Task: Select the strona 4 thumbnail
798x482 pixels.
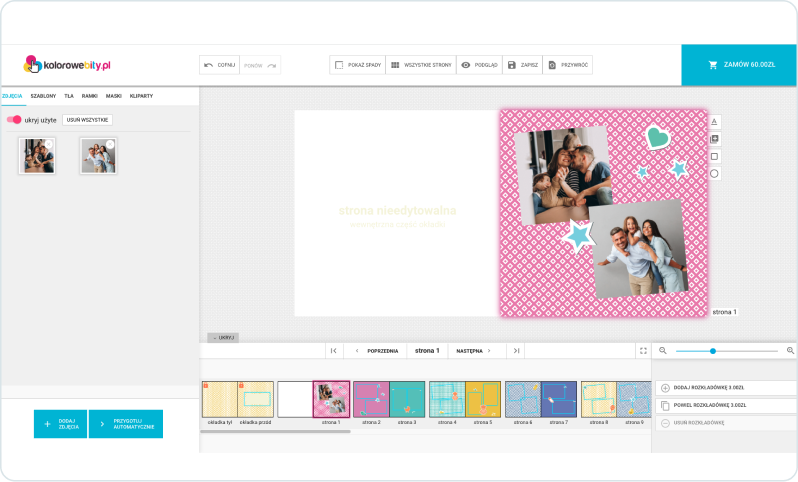Action: pyautogui.click(x=446, y=399)
